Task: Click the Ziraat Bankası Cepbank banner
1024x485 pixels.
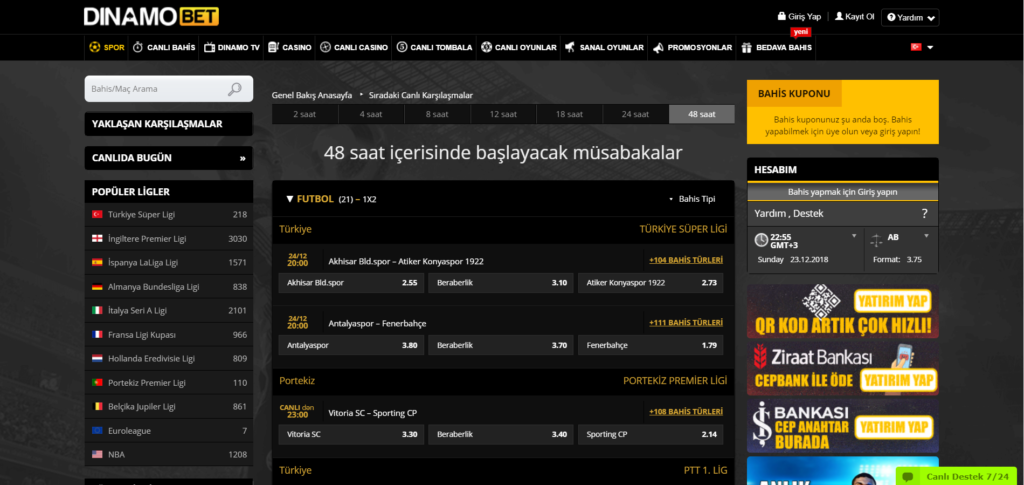Action: tap(842, 368)
